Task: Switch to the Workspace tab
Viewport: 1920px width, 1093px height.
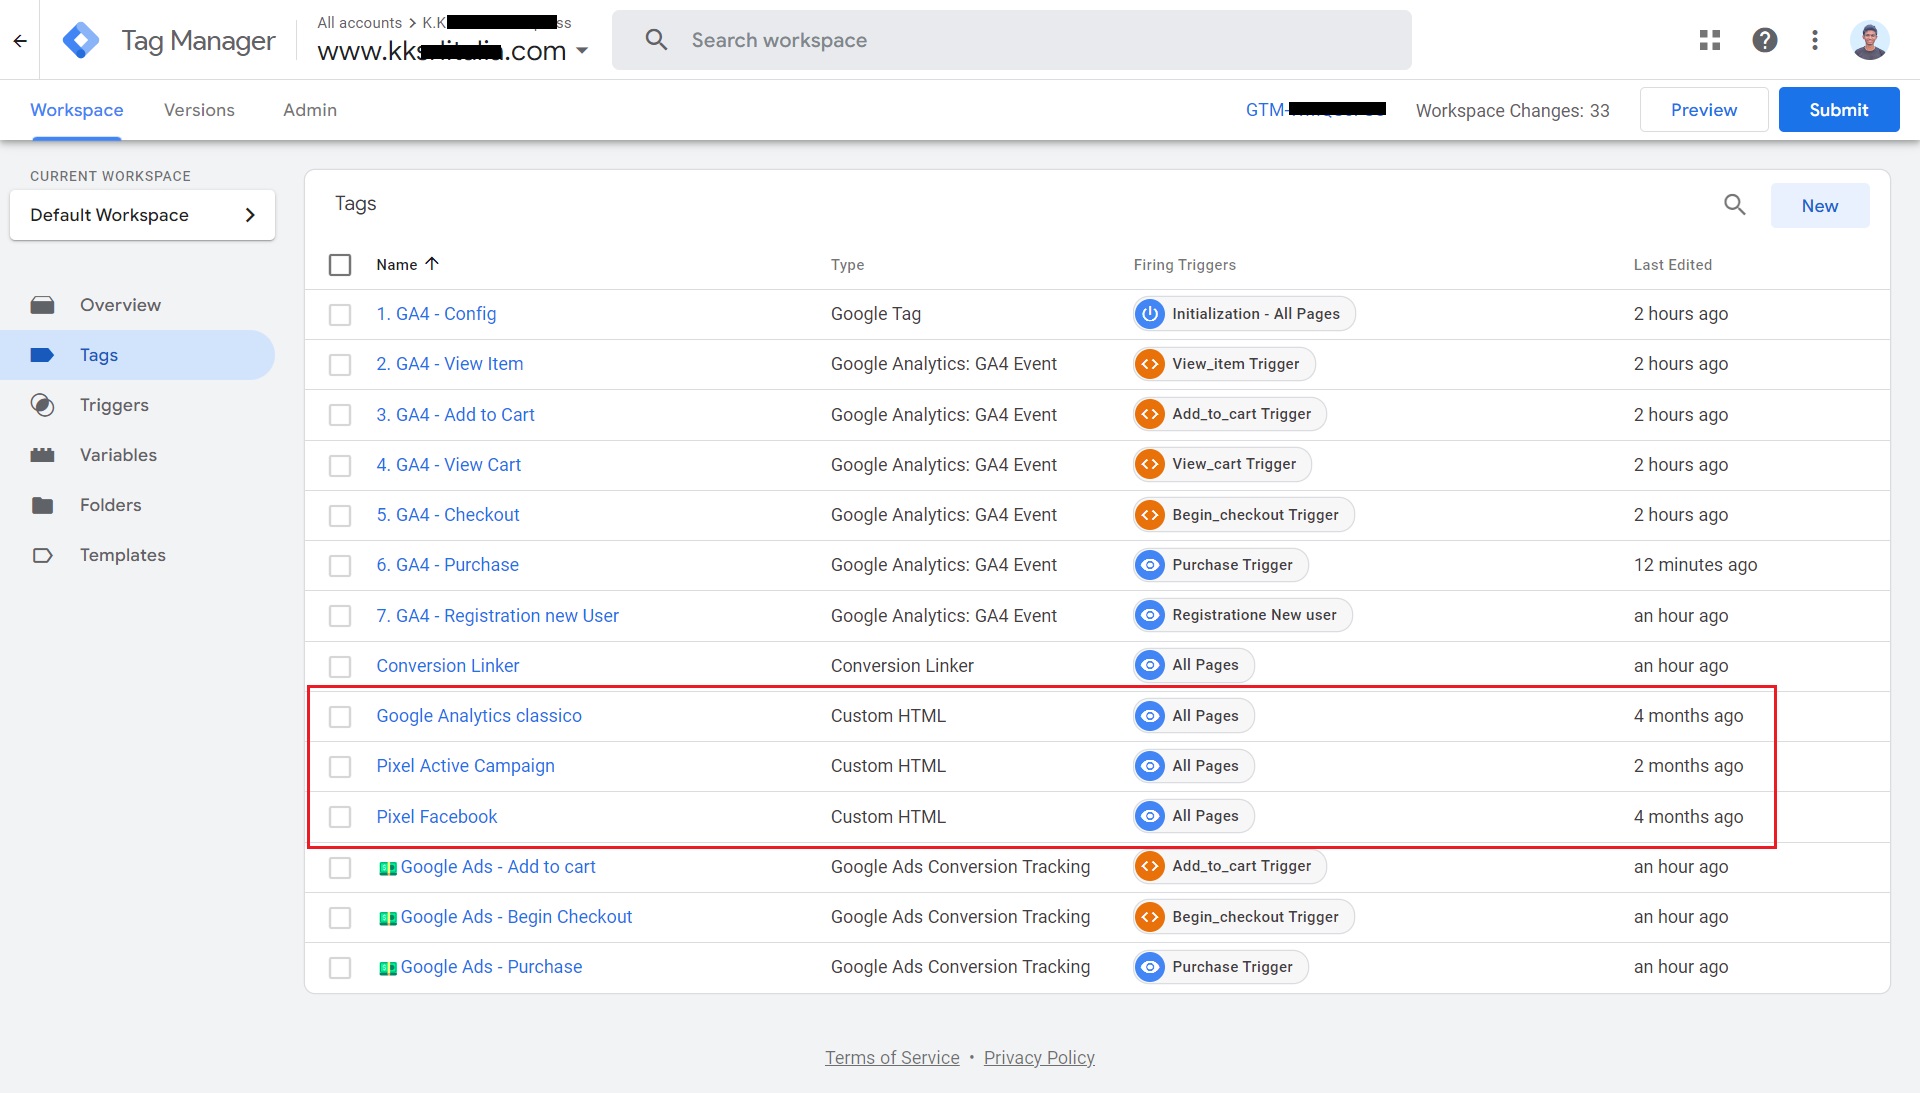Action: [77, 110]
